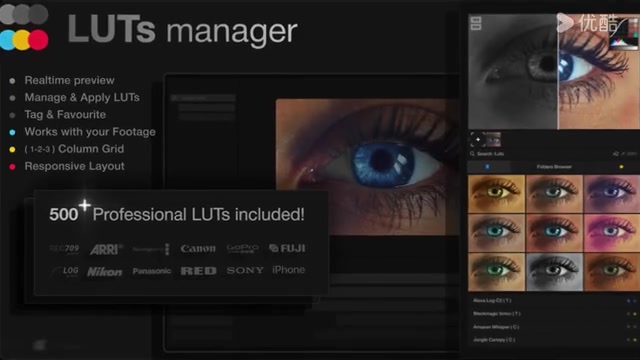
Task: Select the black-and-white eye LUT thumbnail
Action: [x=554, y=272]
